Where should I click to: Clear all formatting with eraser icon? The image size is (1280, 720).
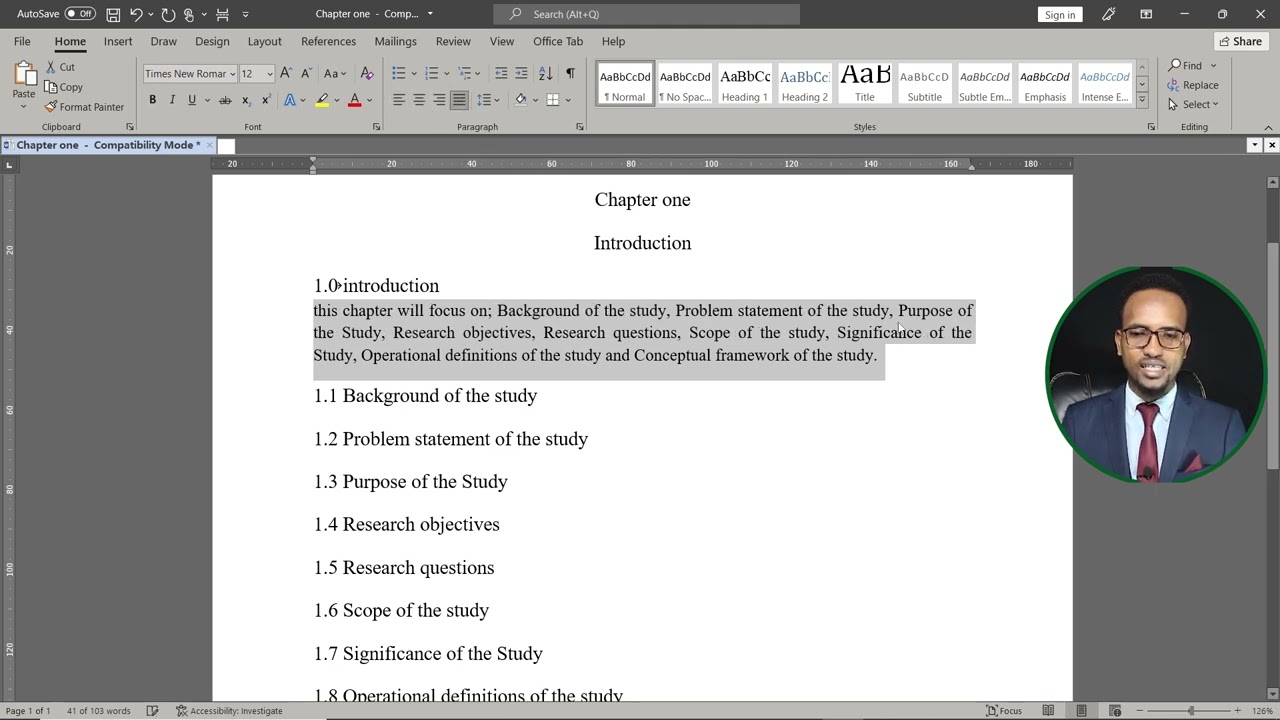click(x=367, y=73)
